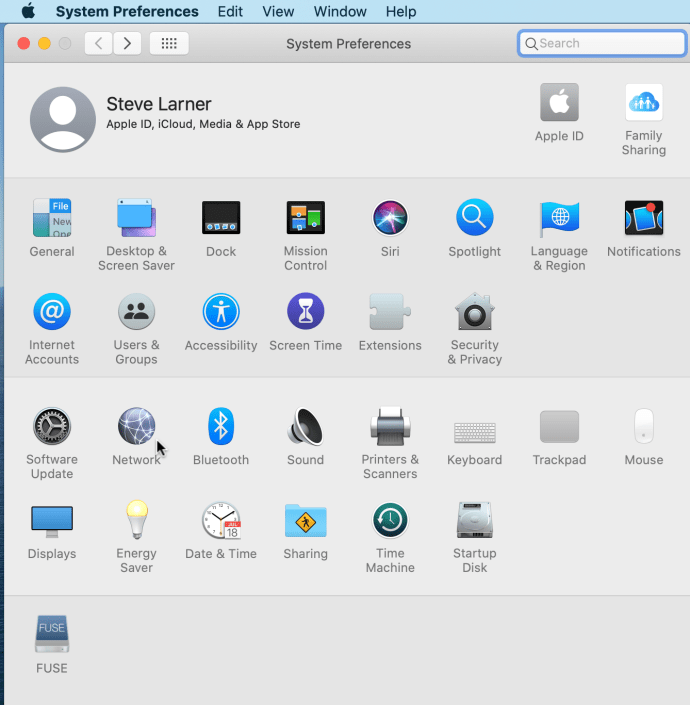690x705 pixels.
Task: Open Printers & Scanners preferences
Action: point(390,427)
